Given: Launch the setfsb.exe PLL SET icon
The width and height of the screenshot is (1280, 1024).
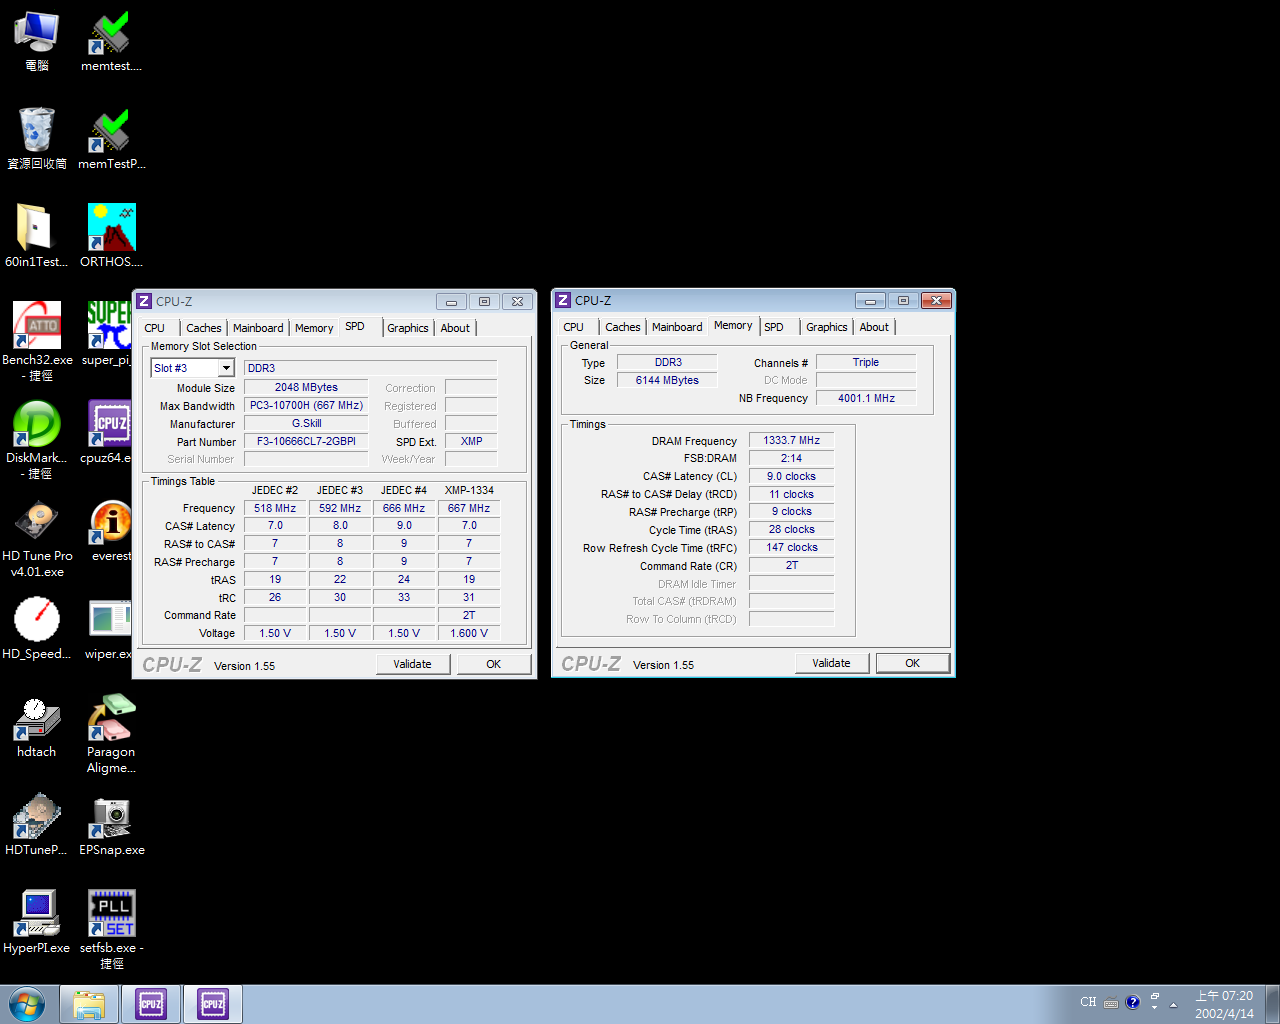Looking at the screenshot, I should 111,929.
